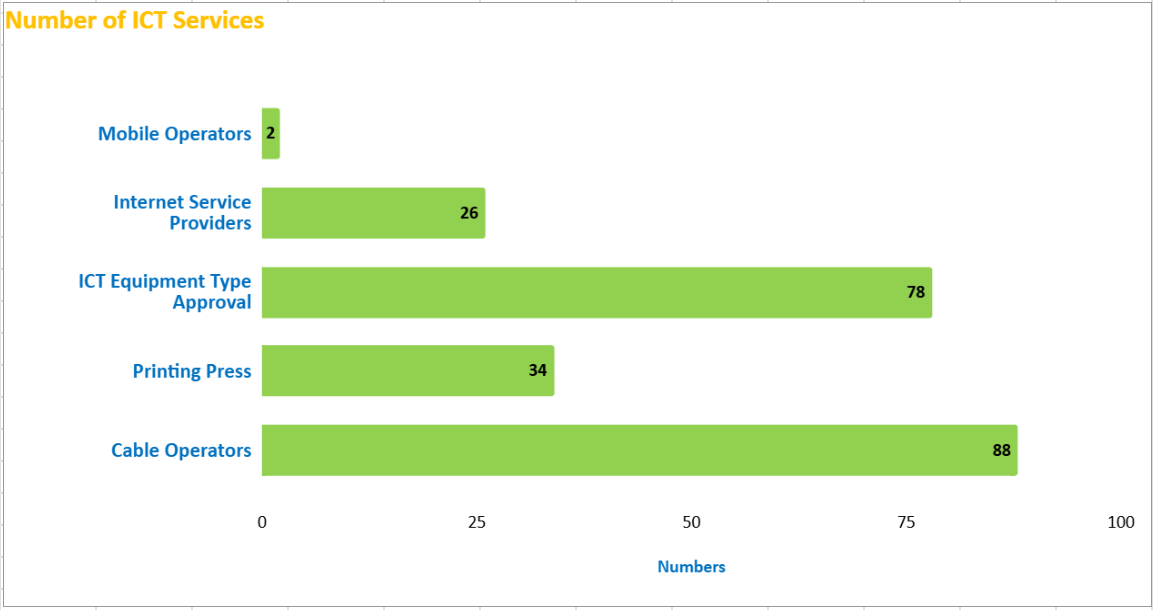1153x610 pixels.
Task: Click the axis tick label 100
Action: [1121, 522]
